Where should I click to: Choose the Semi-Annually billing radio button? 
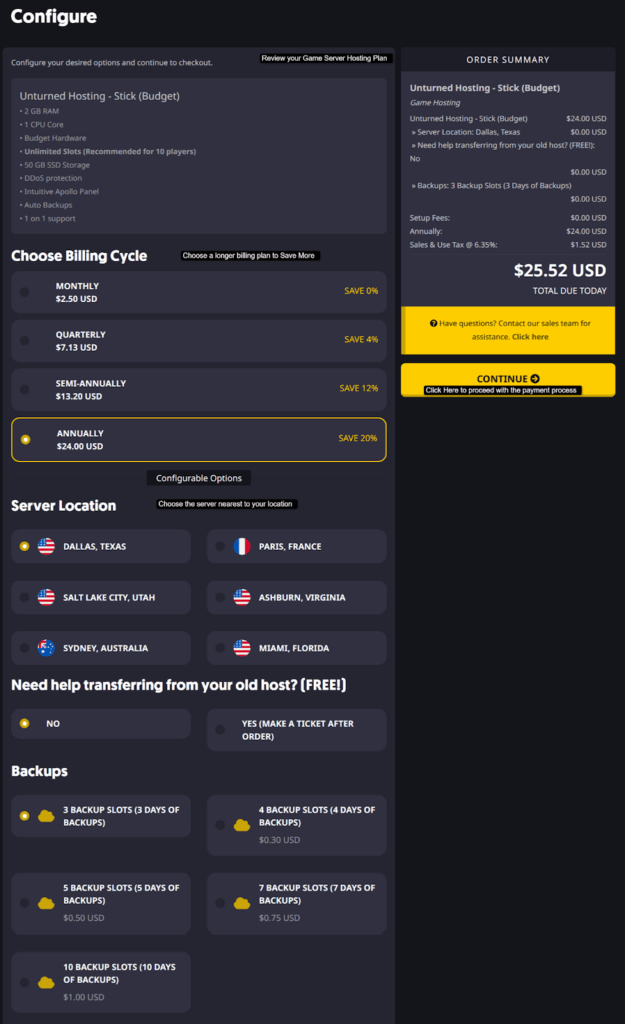25,390
